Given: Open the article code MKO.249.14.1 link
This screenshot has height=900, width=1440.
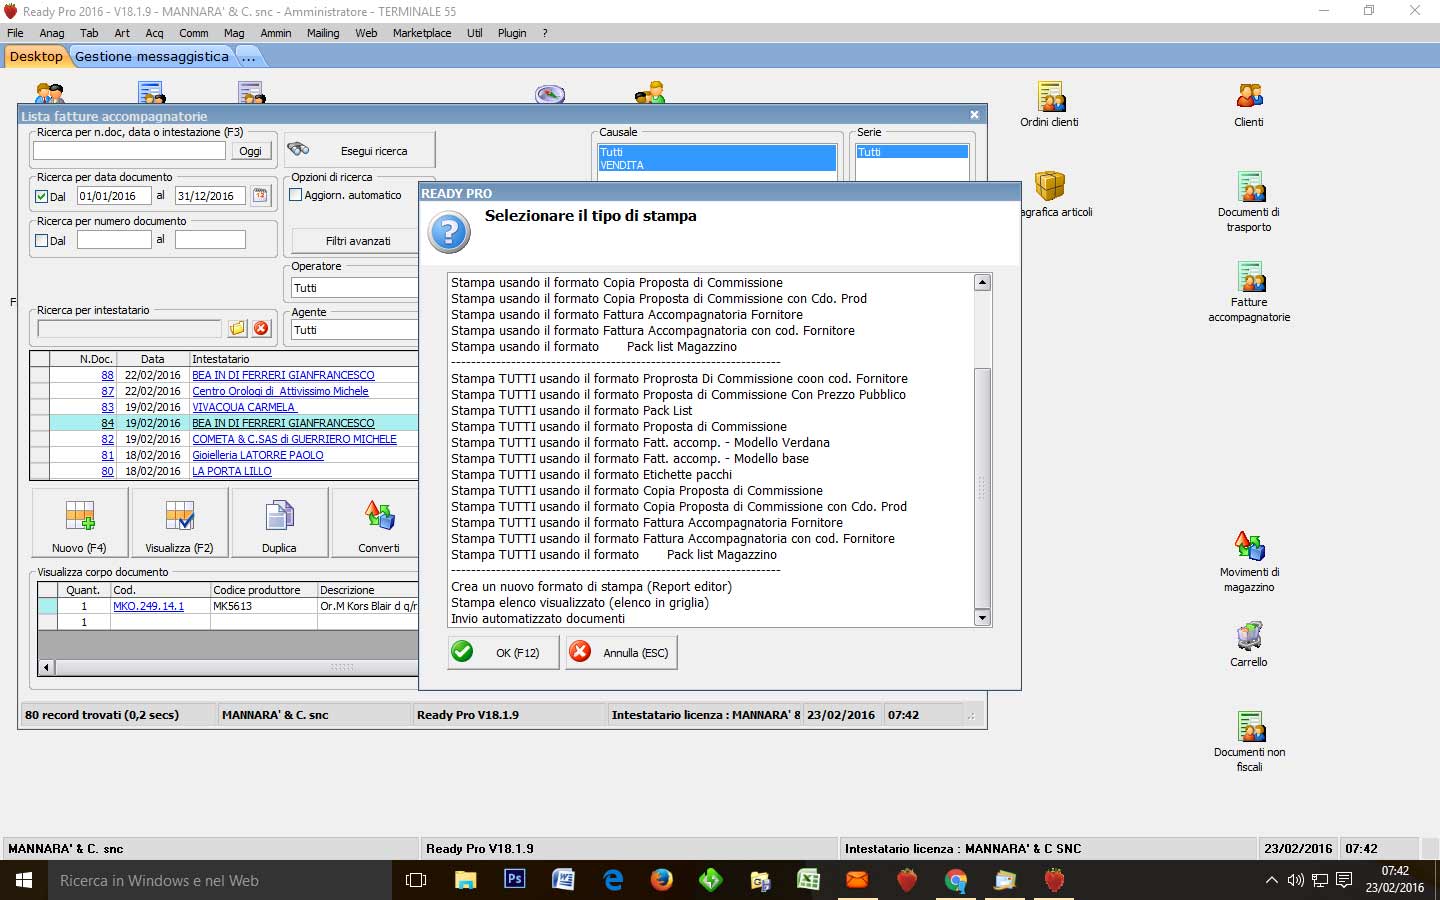Looking at the screenshot, I should pyautogui.click(x=148, y=606).
